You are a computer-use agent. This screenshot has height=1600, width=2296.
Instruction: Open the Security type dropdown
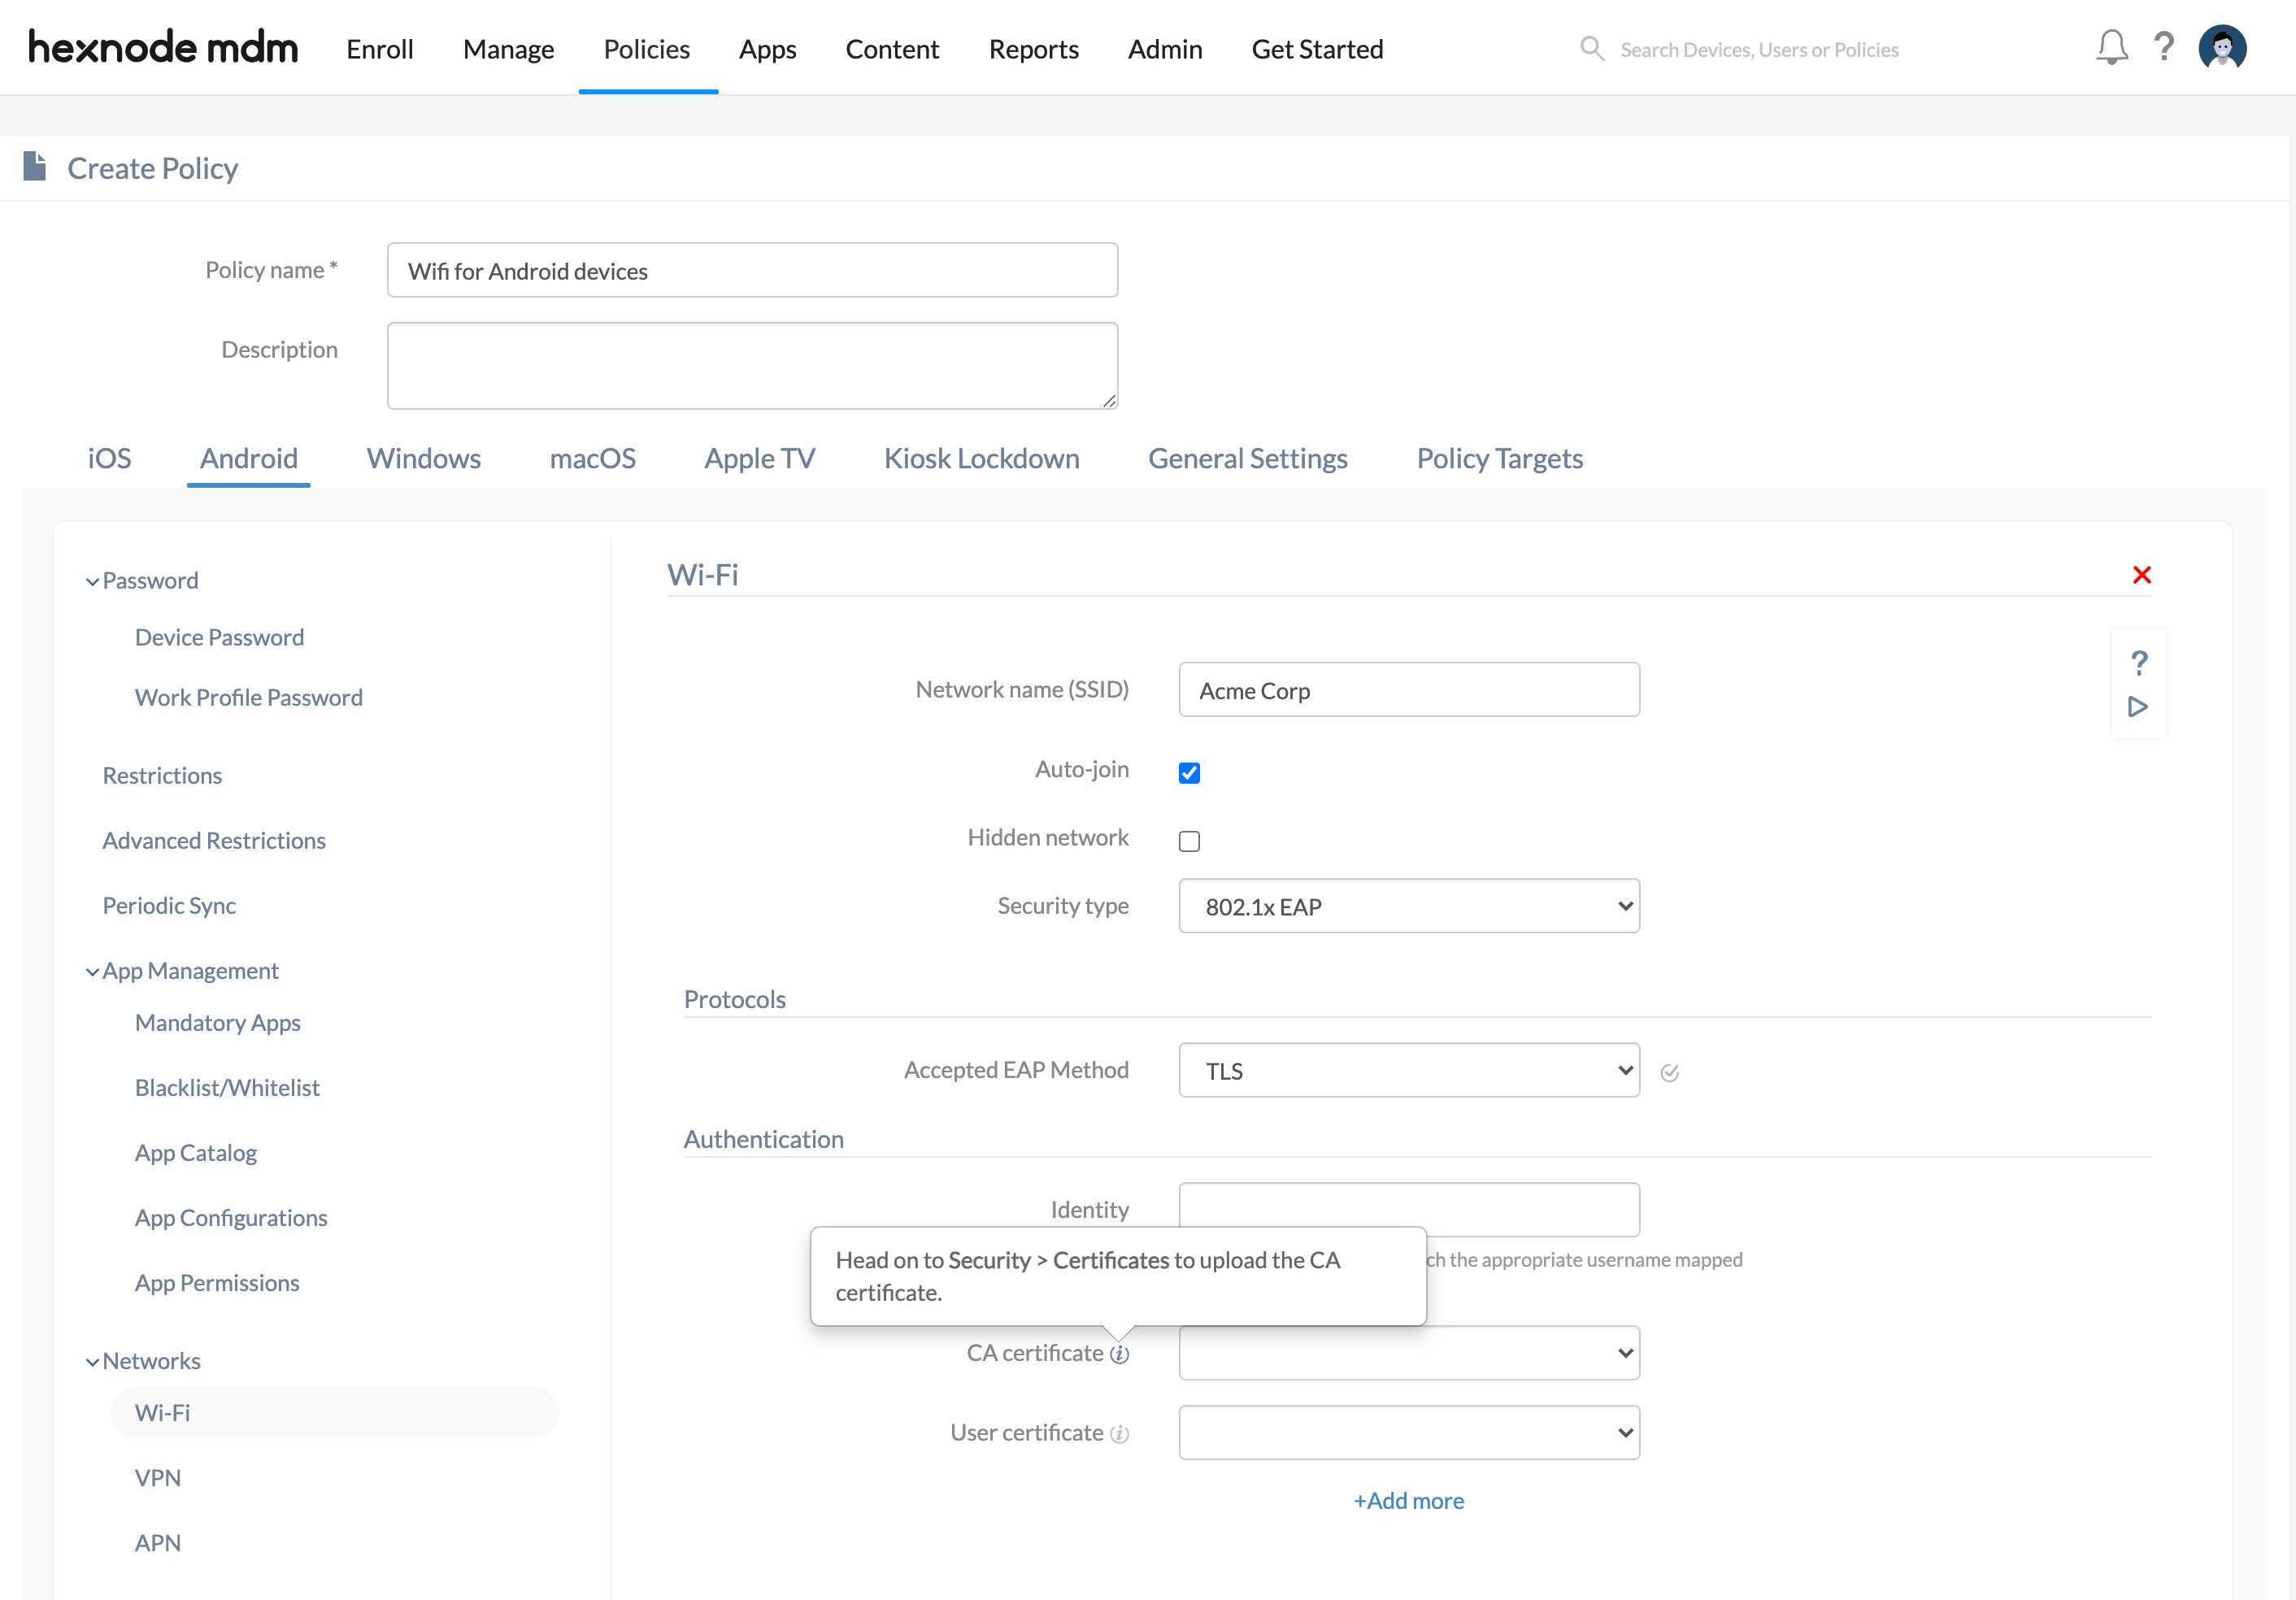click(x=1408, y=906)
